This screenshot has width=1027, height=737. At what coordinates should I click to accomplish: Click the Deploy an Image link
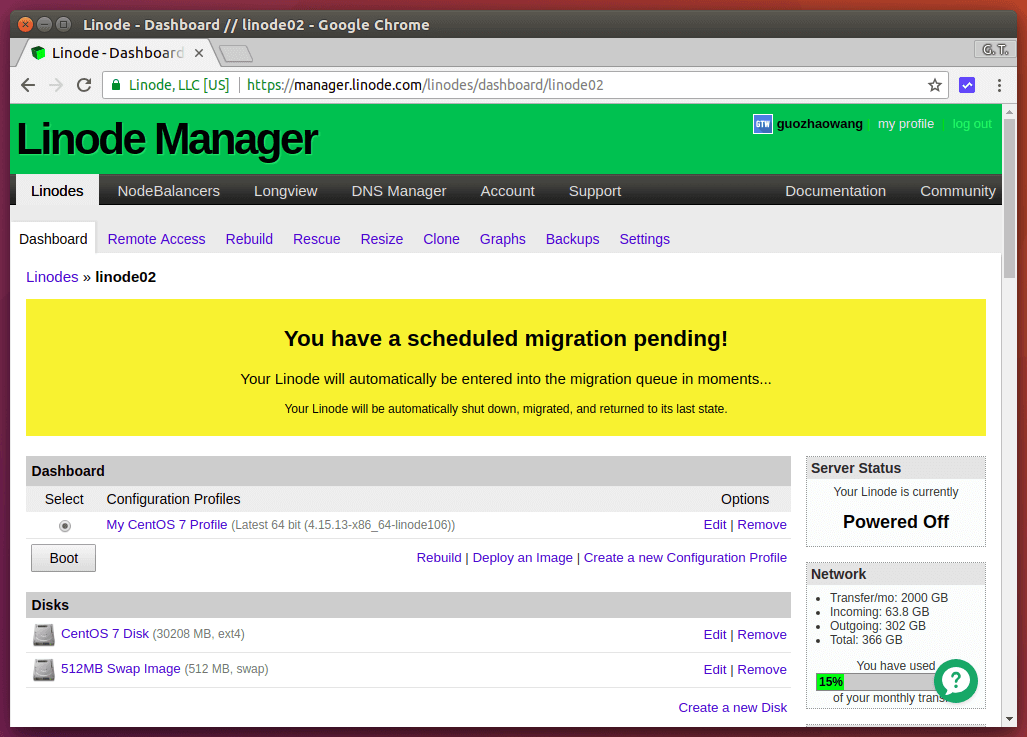522,558
